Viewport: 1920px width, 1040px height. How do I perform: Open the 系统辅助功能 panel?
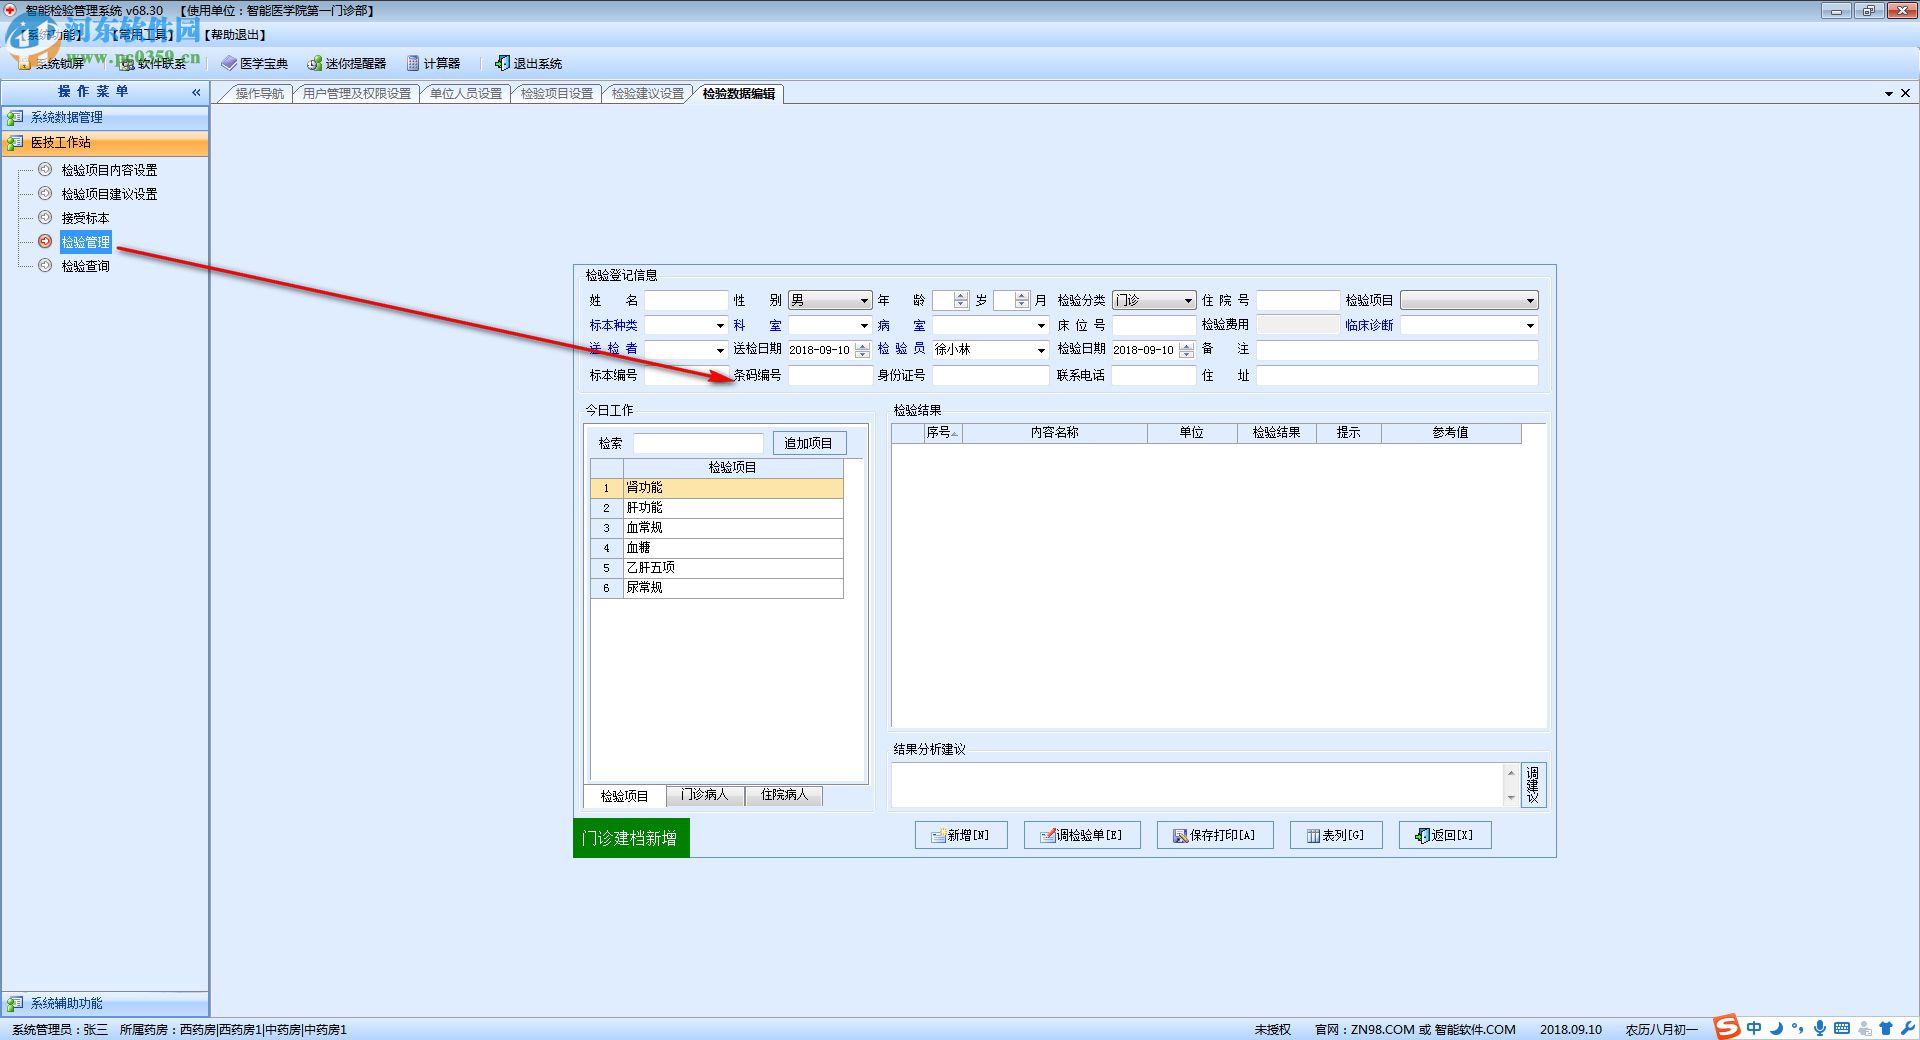tap(66, 1003)
